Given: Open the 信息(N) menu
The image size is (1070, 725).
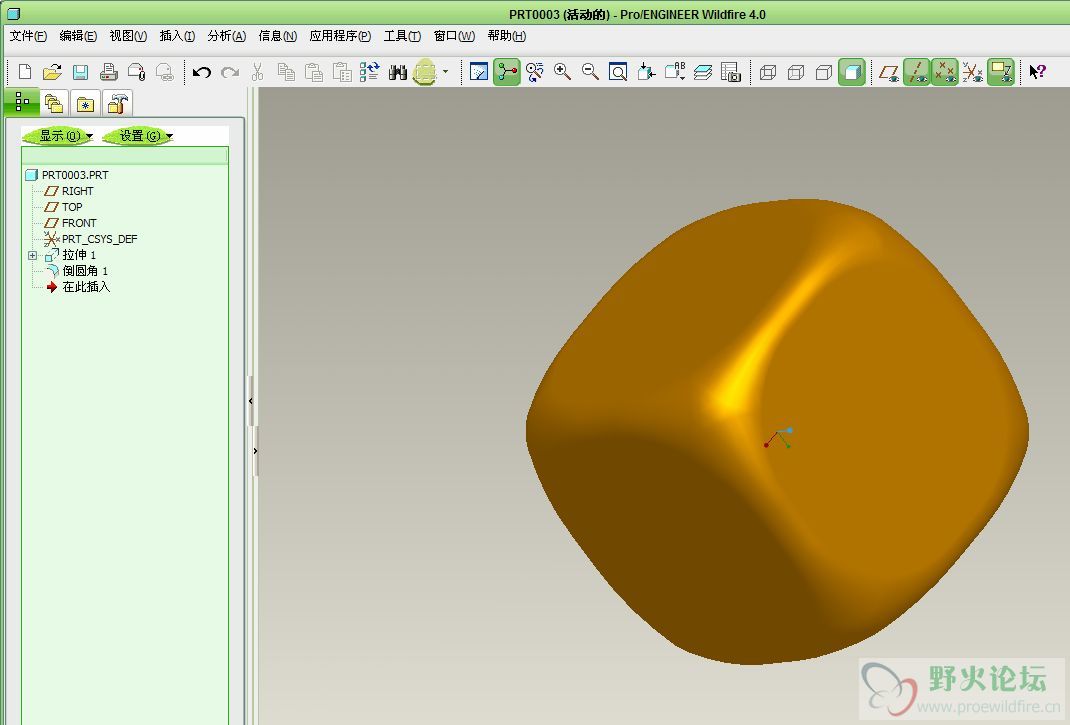Looking at the screenshot, I should tap(278, 35).
